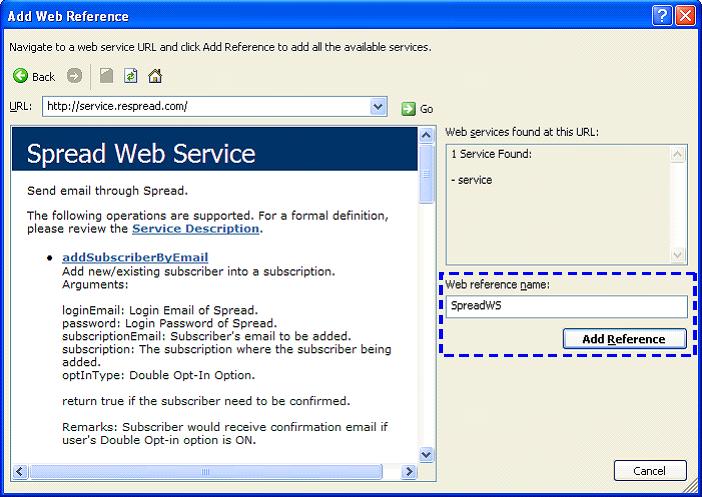The height and width of the screenshot is (497, 702).
Task: Click browser pane scroll down arrow
Action: click(x=426, y=455)
